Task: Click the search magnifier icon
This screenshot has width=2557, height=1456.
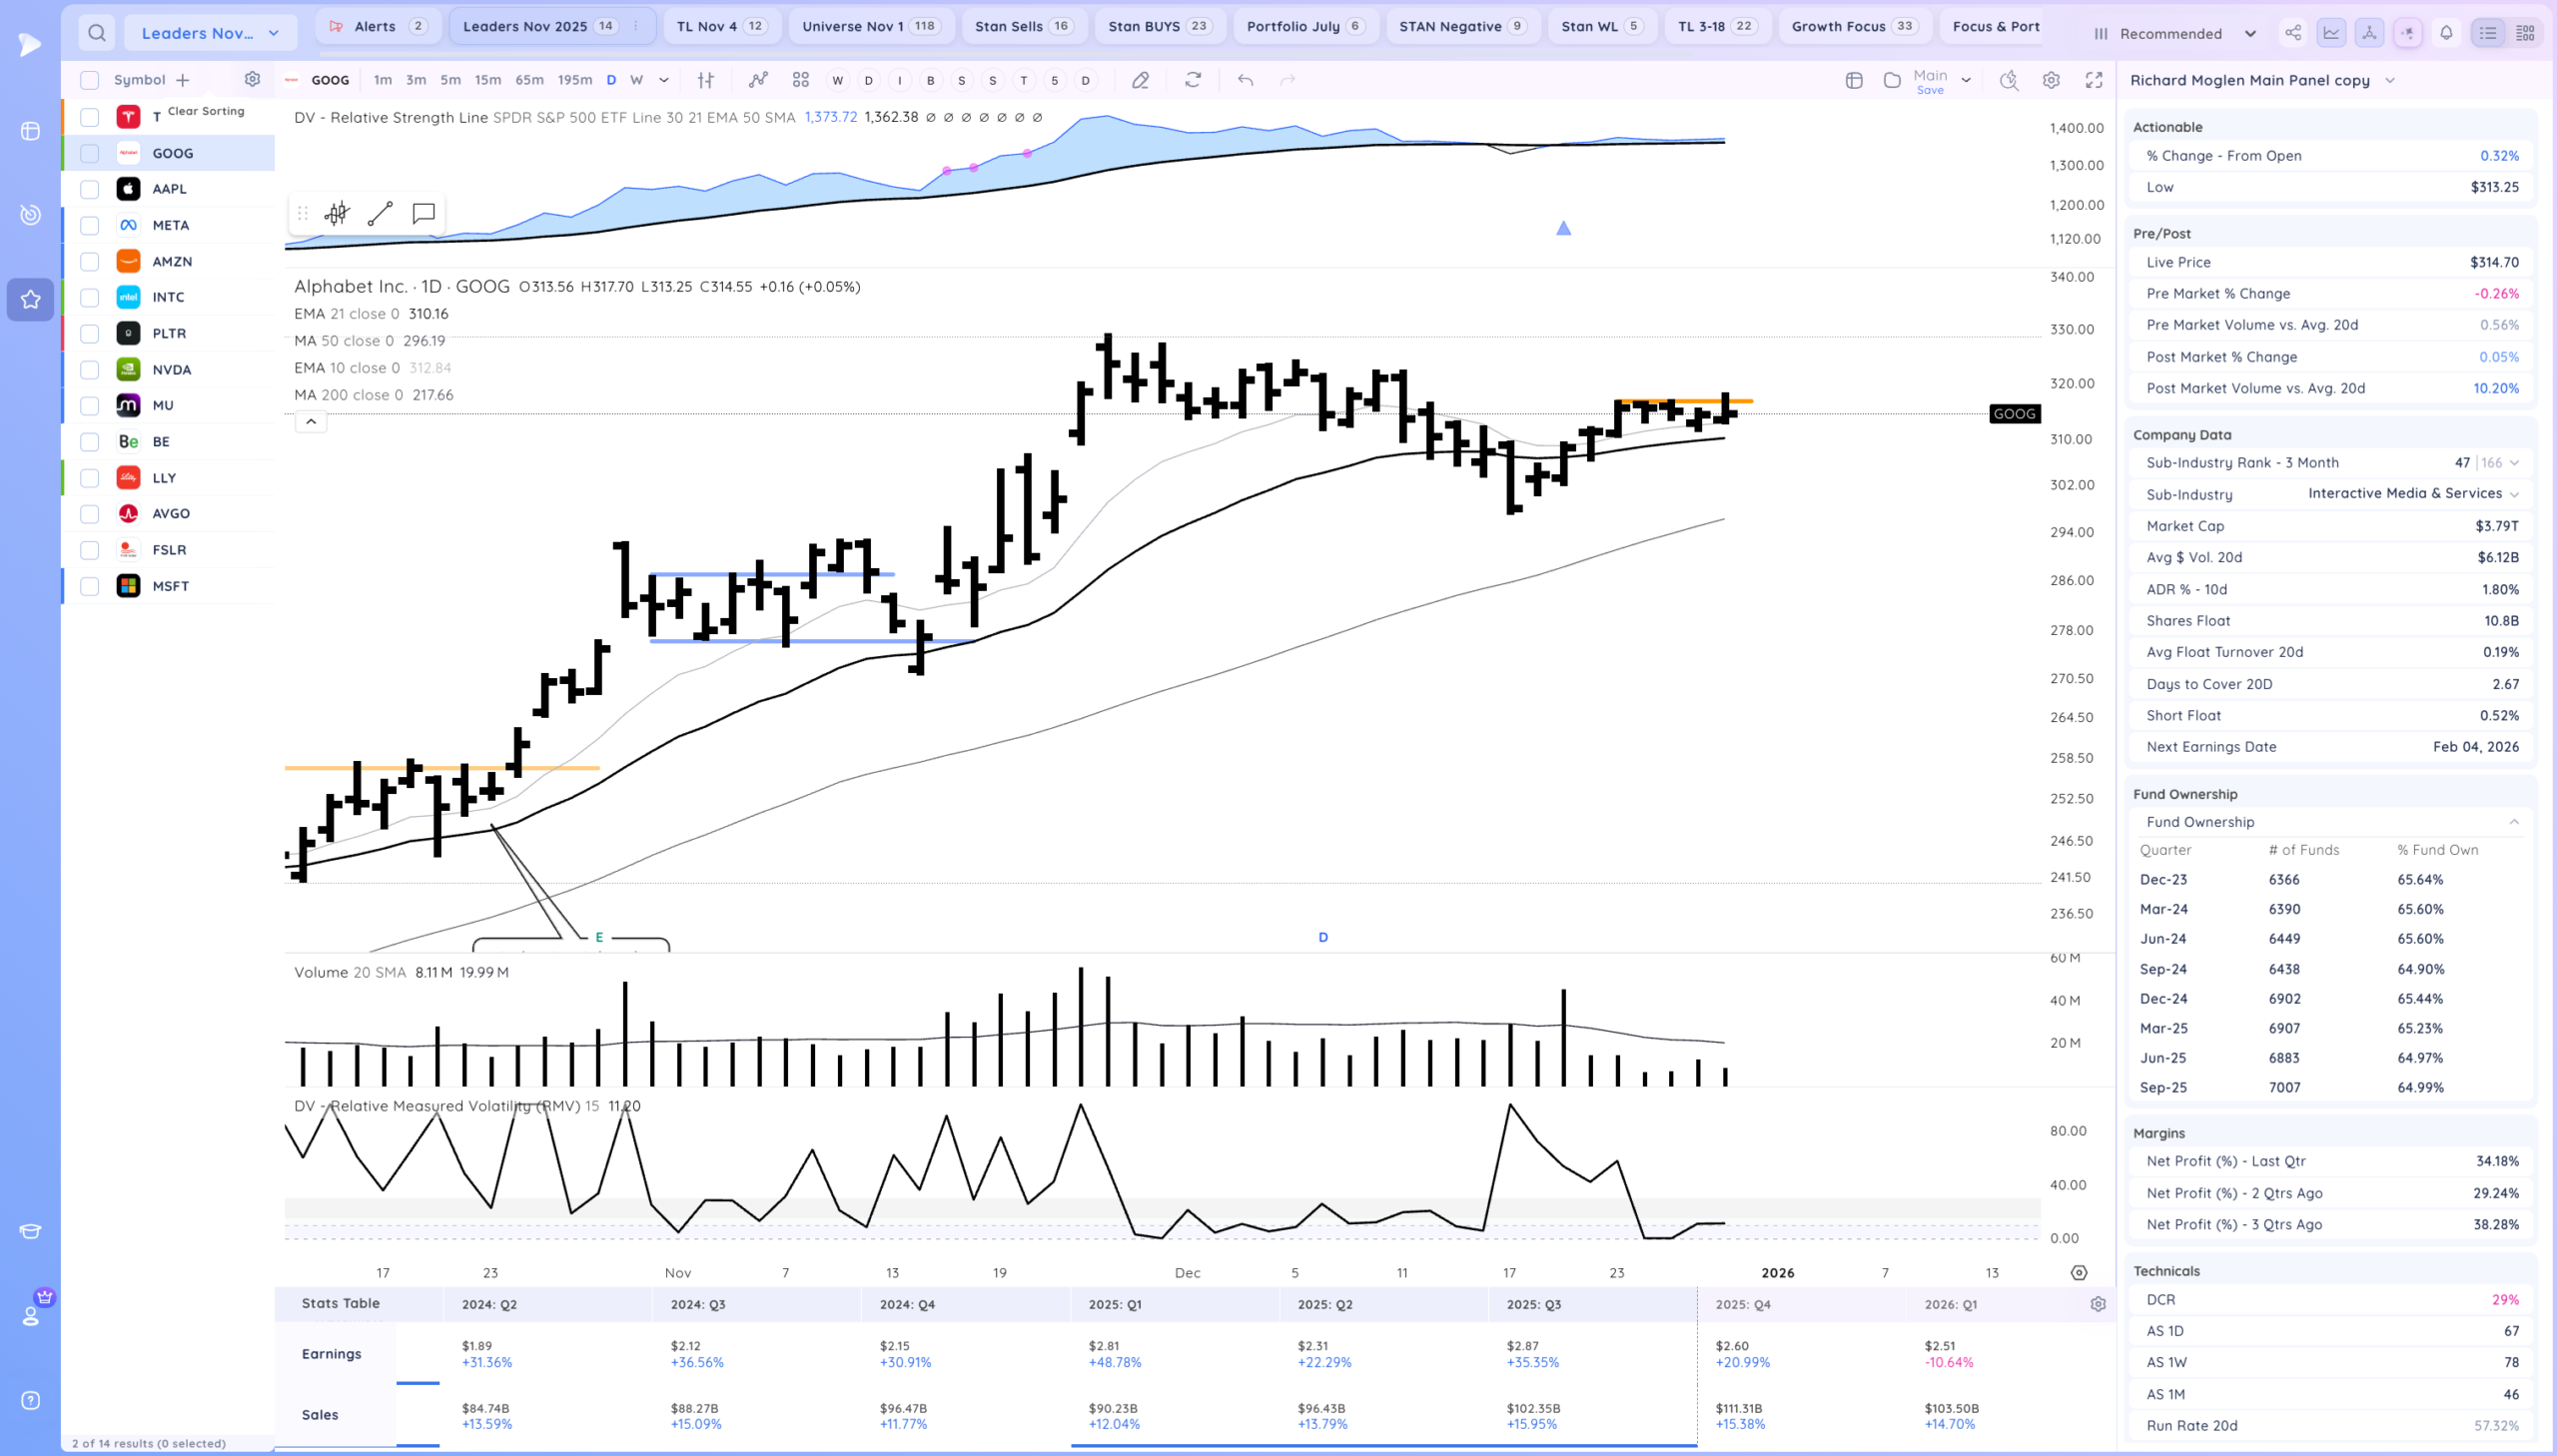Action: click(x=96, y=33)
